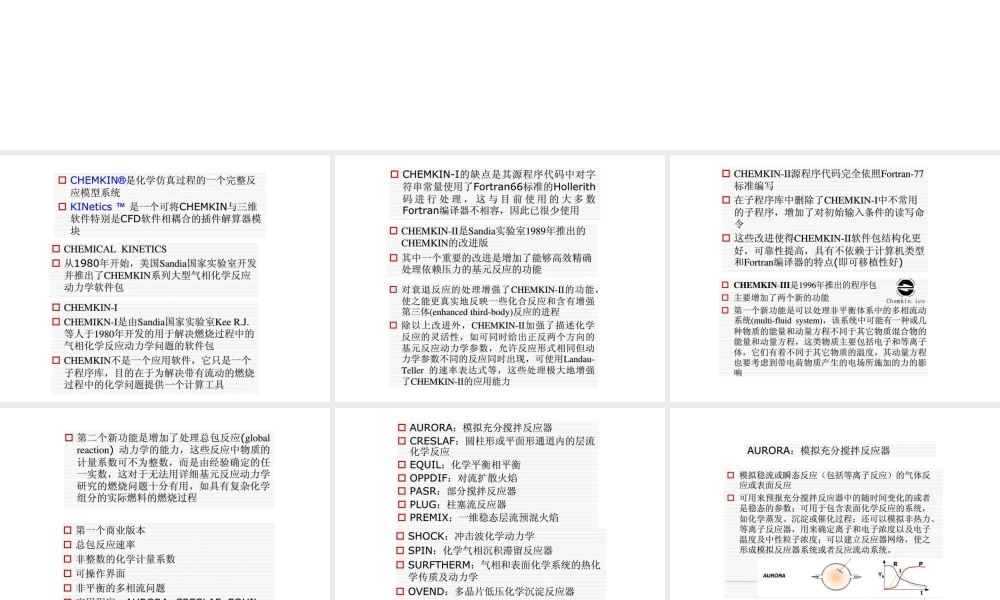Click the t axis label on the graph
The image size is (1000, 600).
921,592
